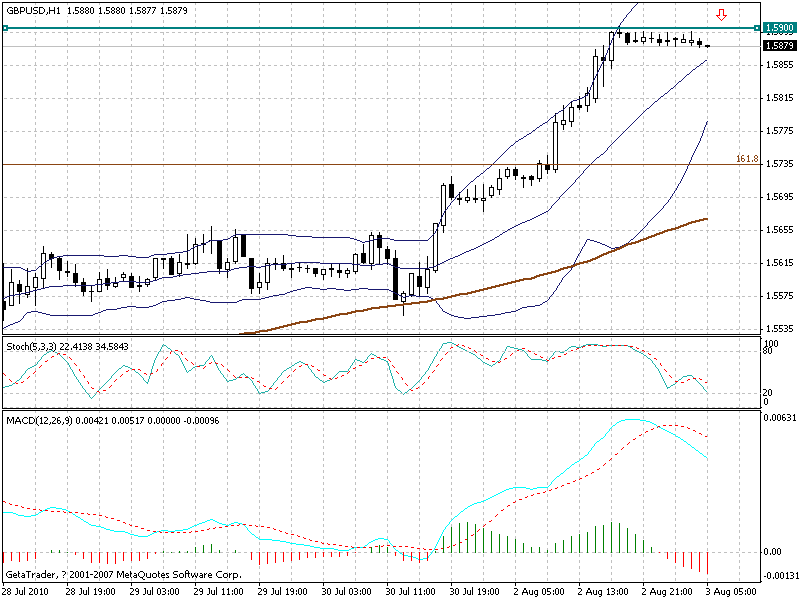
Task: Click the 2 Aug 13:00 time label
Action: pyautogui.click(x=603, y=592)
